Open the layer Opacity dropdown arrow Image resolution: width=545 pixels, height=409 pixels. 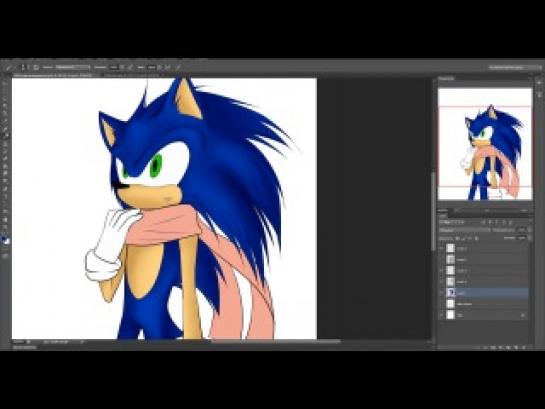pos(529,230)
